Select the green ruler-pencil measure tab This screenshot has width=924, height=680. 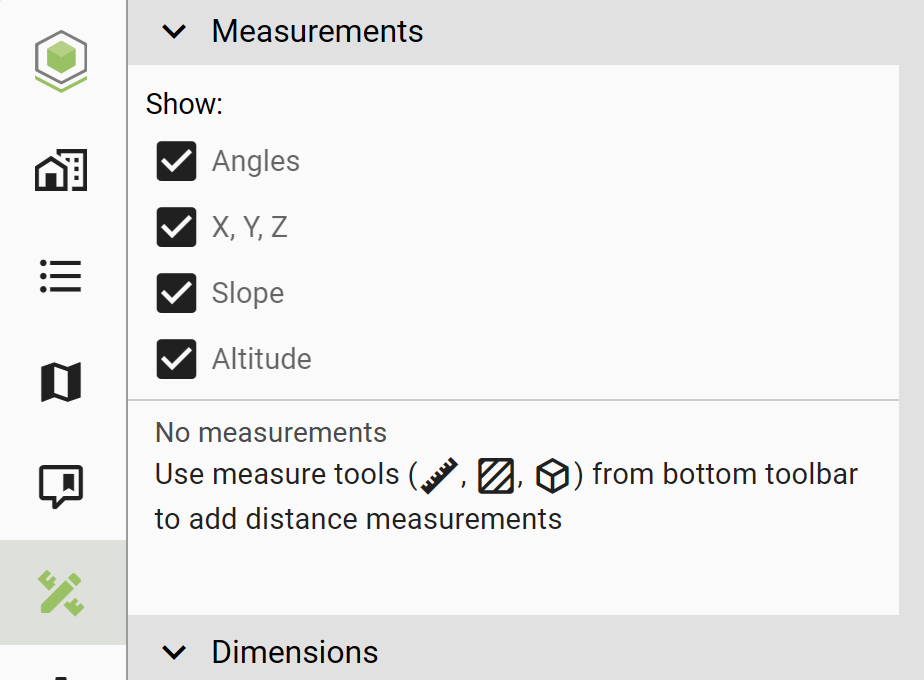pyautogui.click(x=61, y=593)
